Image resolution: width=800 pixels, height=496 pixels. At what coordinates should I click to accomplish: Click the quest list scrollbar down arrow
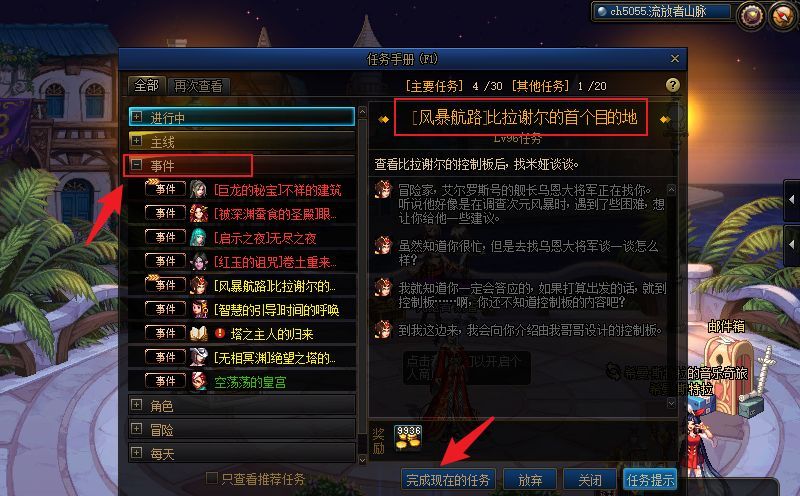[362, 459]
